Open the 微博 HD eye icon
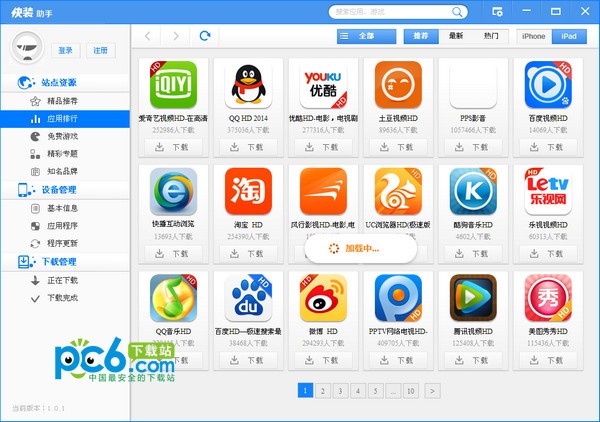 pos(323,298)
